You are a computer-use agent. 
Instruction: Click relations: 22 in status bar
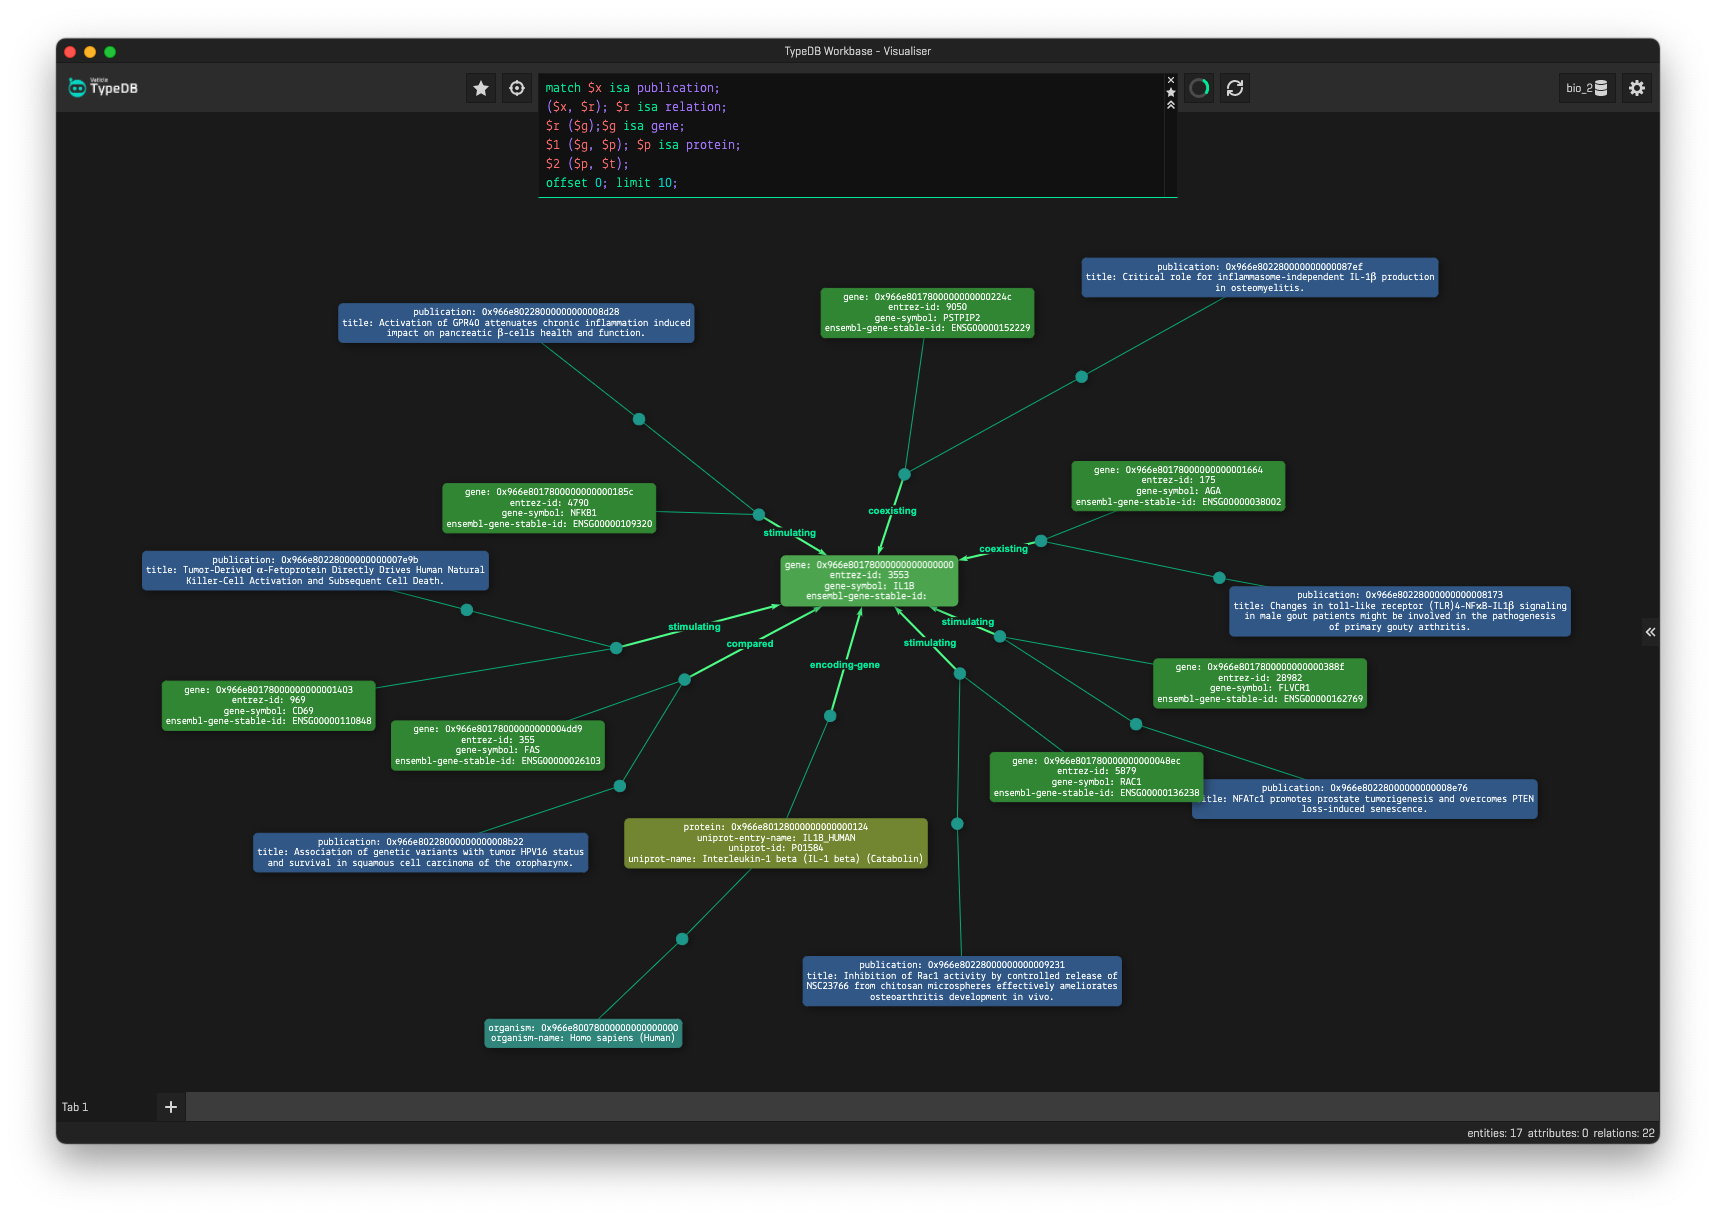tap(1624, 1133)
